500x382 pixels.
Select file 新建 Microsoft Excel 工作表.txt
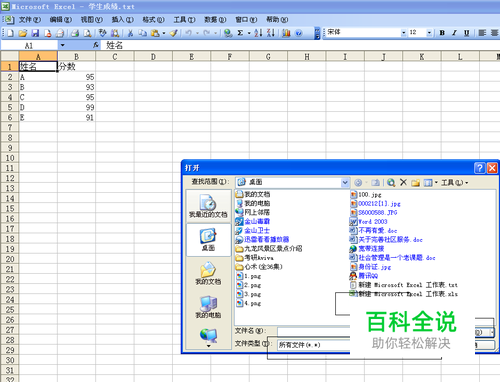(x=404, y=285)
